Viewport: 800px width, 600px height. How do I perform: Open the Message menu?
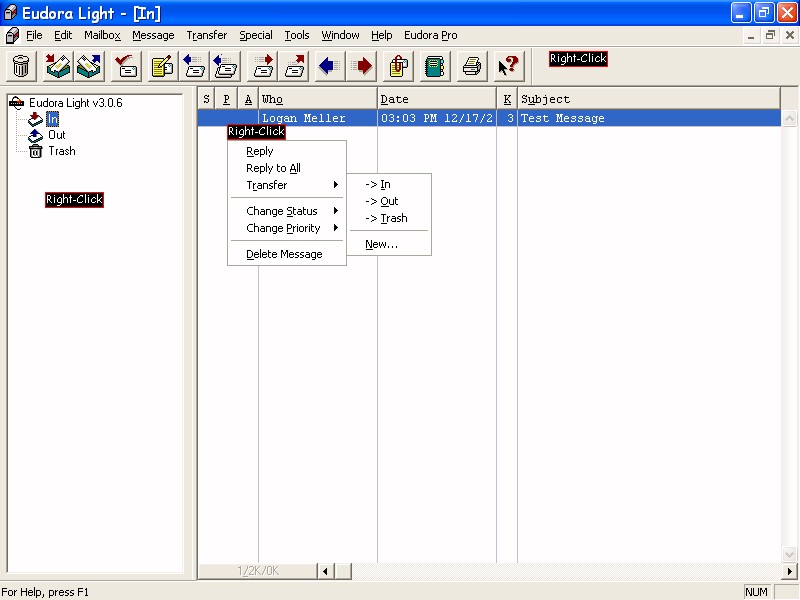point(153,35)
